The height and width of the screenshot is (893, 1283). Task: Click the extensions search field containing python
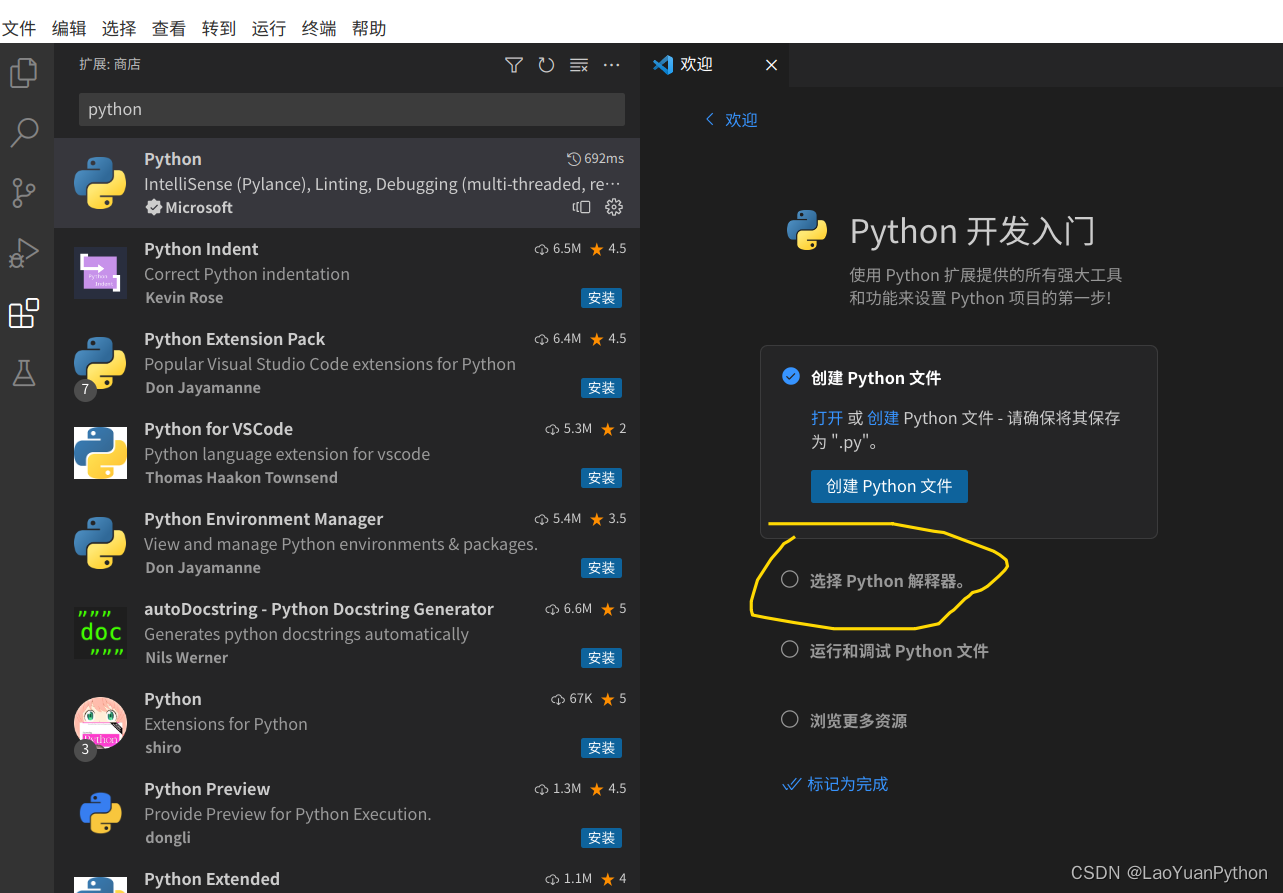[x=352, y=109]
